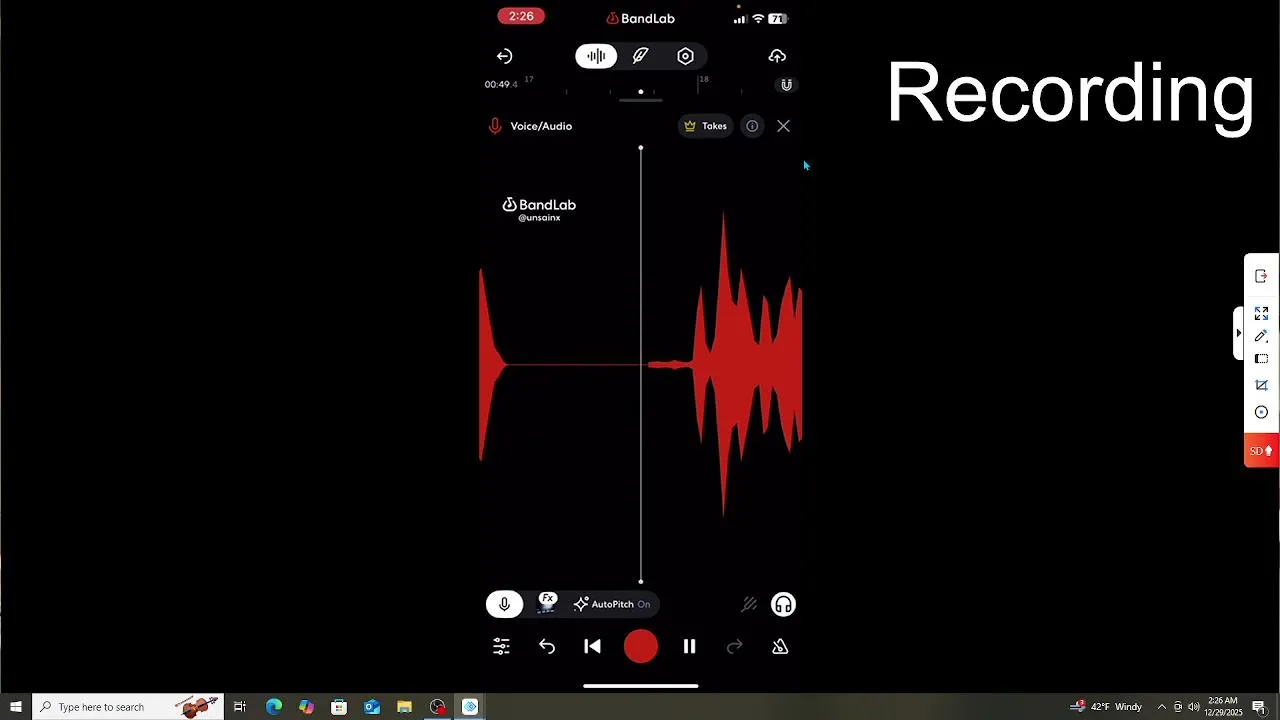
Task: Stop recording with the red button
Action: coord(641,647)
